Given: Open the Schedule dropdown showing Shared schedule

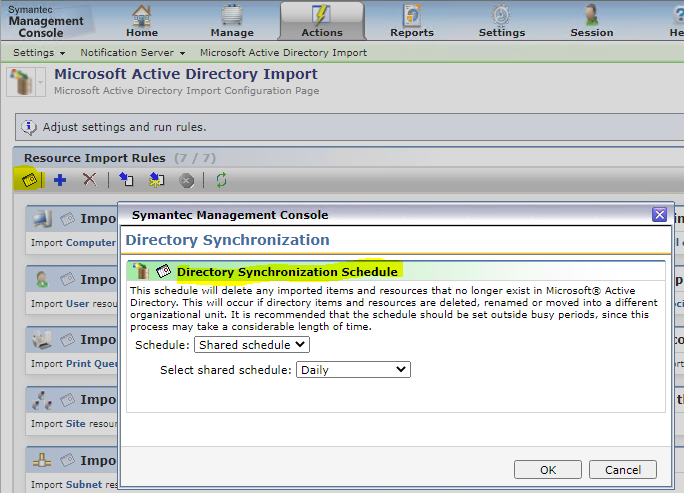Looking at the screenshot, I should point(252,345).
